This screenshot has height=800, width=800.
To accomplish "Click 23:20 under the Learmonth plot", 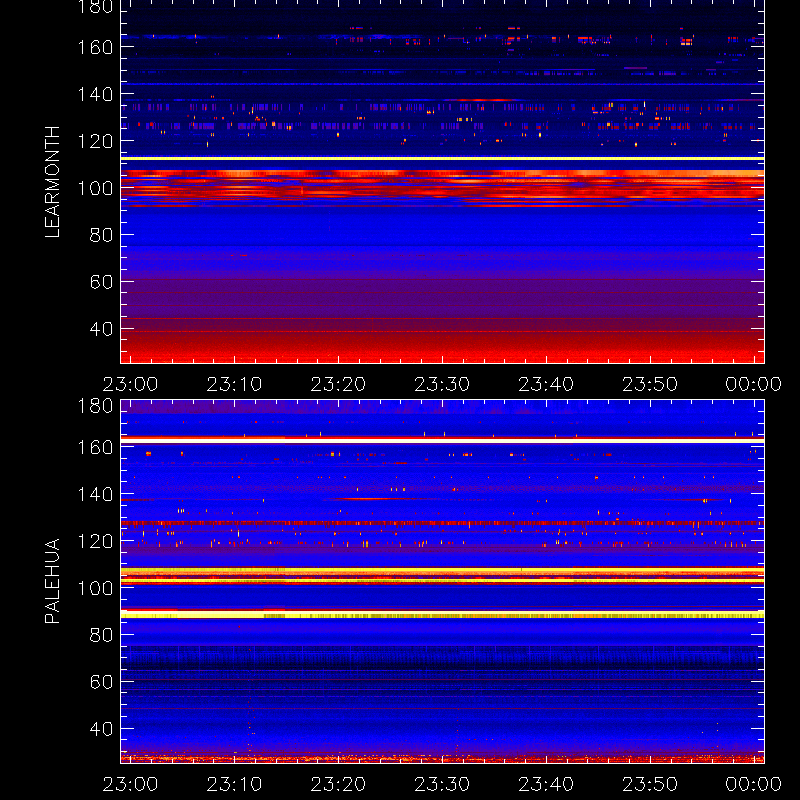I will tap(338, 384).
